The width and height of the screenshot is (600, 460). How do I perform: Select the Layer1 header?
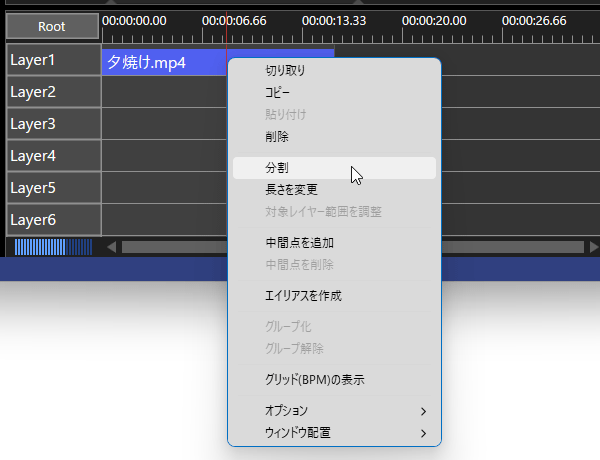(54, 60)
